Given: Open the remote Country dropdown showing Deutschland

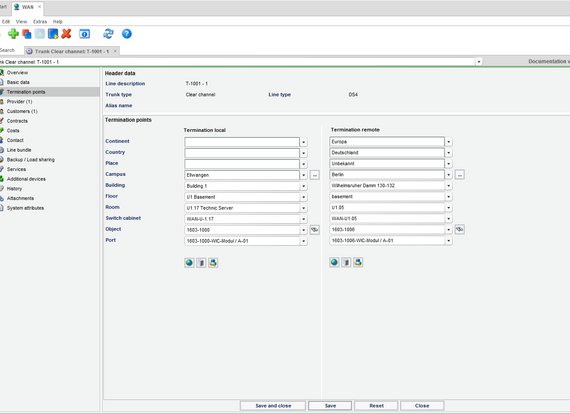Looking at the screenshot, I should [x=449, y=153].
